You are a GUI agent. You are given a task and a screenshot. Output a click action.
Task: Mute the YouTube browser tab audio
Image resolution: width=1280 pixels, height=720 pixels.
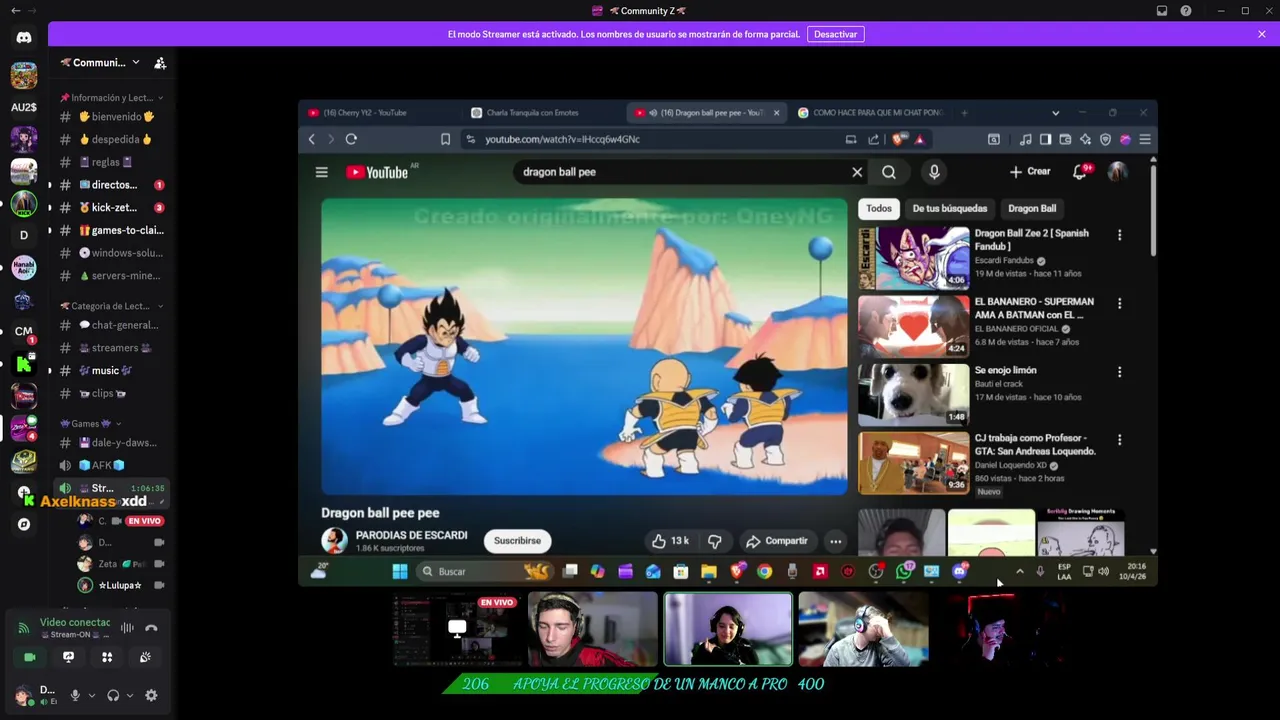click(x=652, y=113)
